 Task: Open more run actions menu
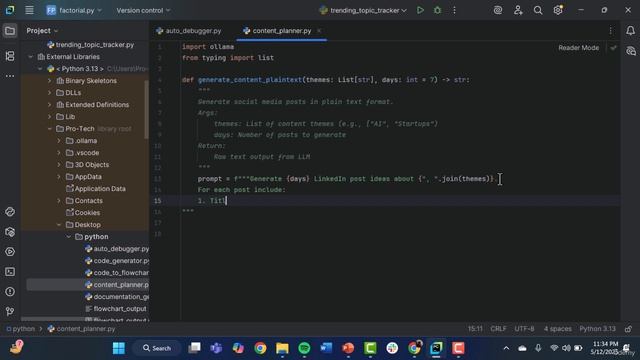tap(454, 10)
